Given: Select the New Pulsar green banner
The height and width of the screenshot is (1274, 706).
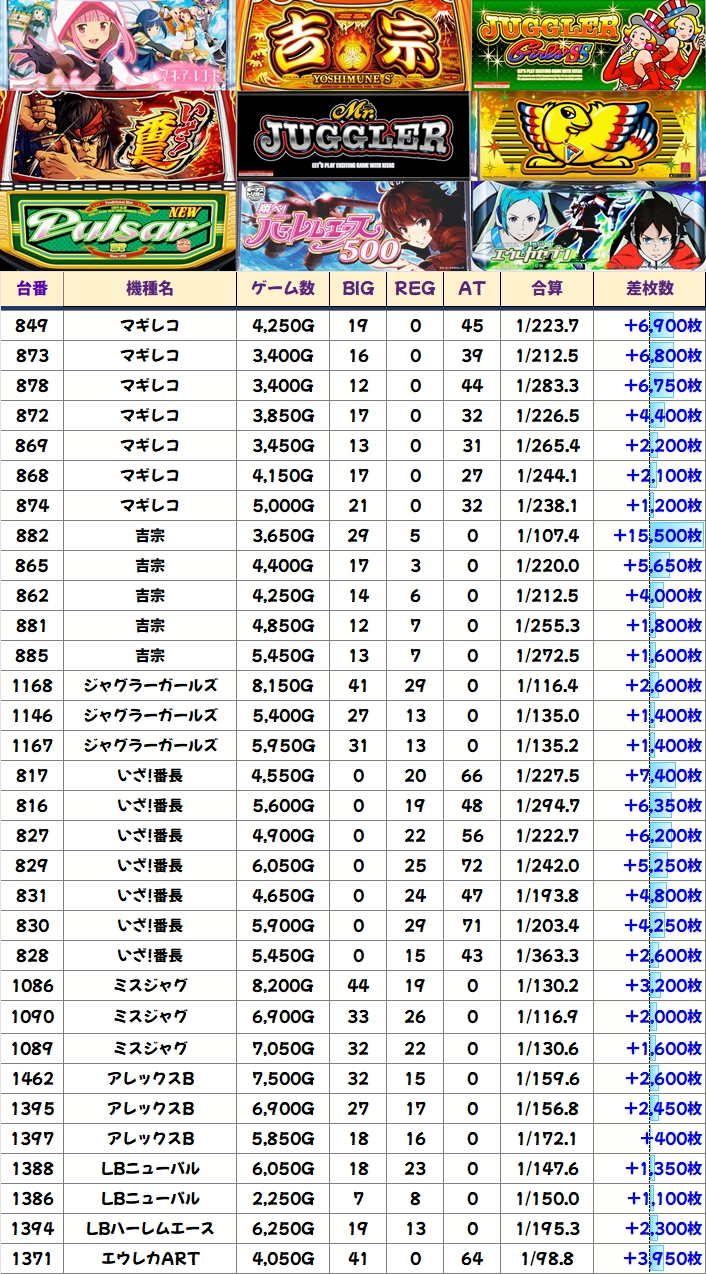Looking at the screenshot, I should point(118,225).
